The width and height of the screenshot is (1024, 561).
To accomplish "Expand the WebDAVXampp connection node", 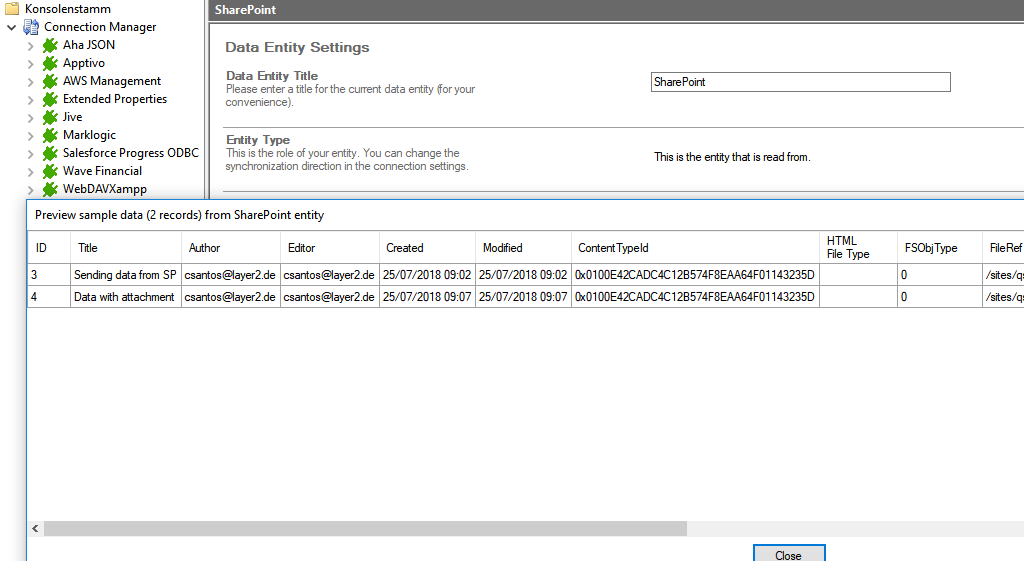I will tap(30, 190).
